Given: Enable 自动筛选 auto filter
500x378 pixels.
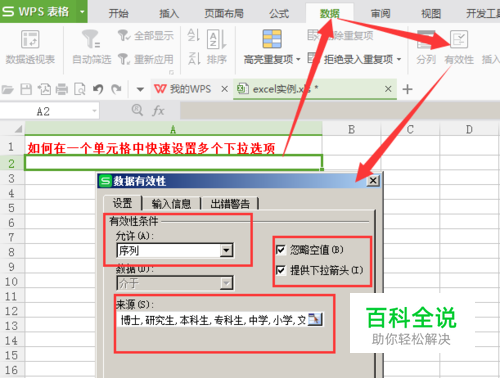Looking at the screenshot, I should coord(91,47).
